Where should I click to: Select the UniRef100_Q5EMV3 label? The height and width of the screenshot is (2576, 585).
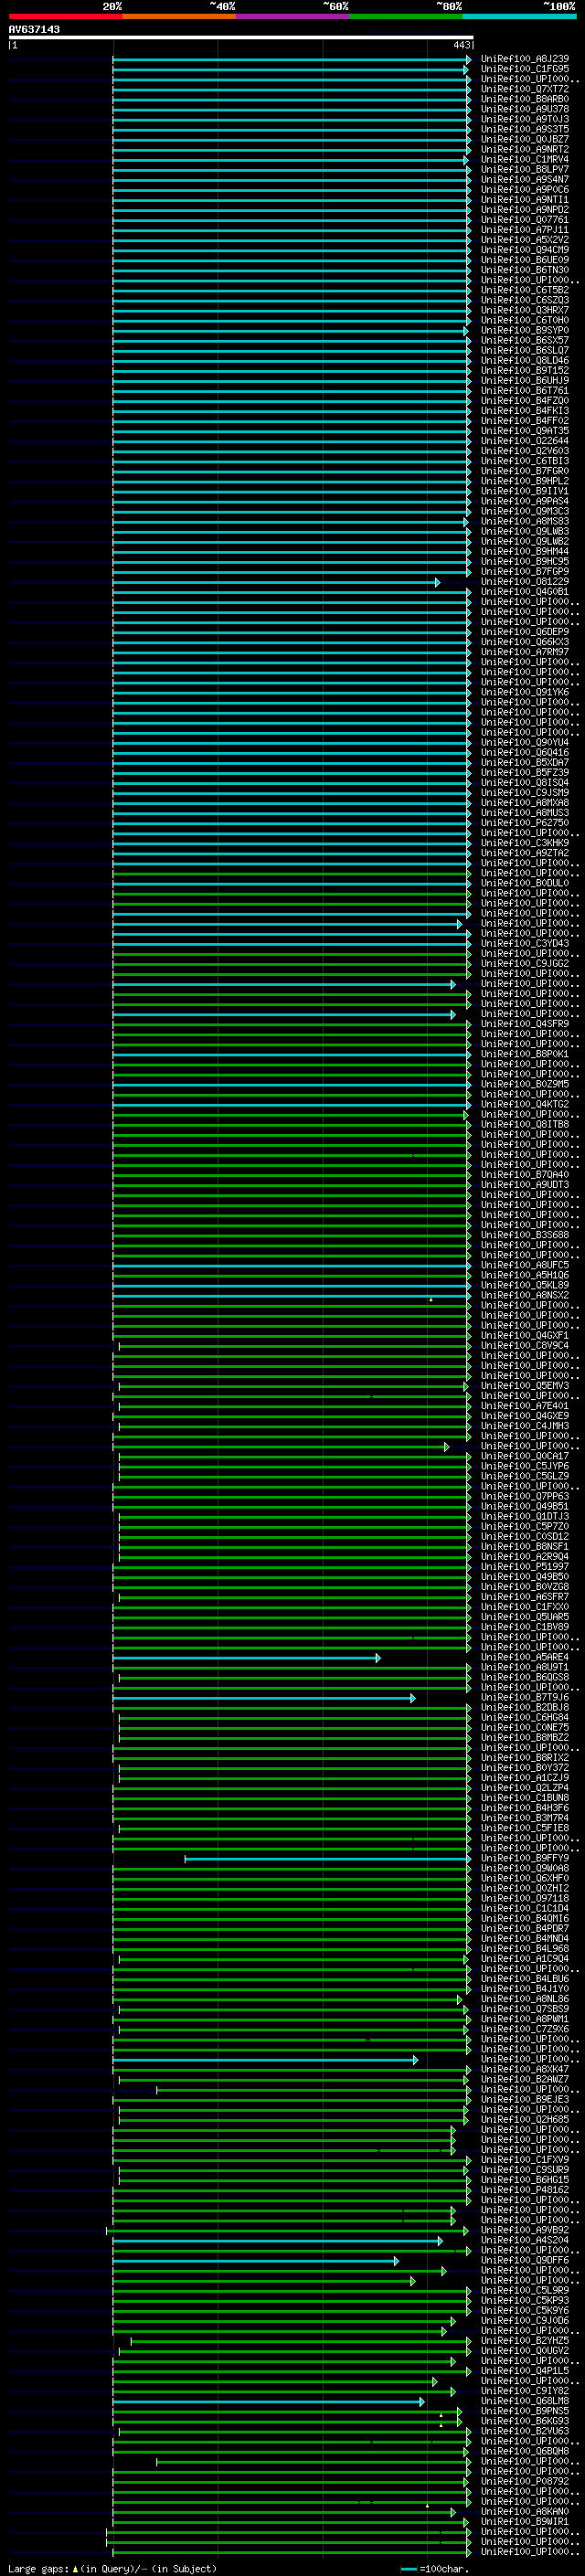click(525, 1386)
